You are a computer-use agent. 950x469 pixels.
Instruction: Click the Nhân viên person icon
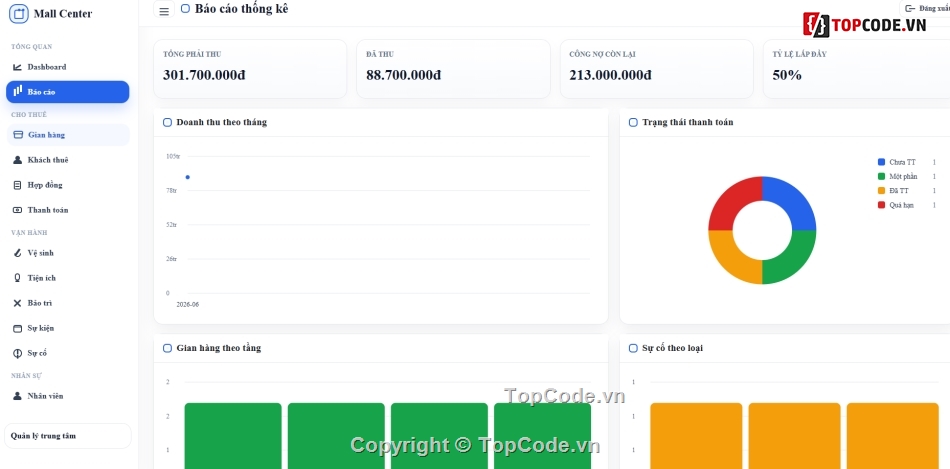(x=17, y=396)
